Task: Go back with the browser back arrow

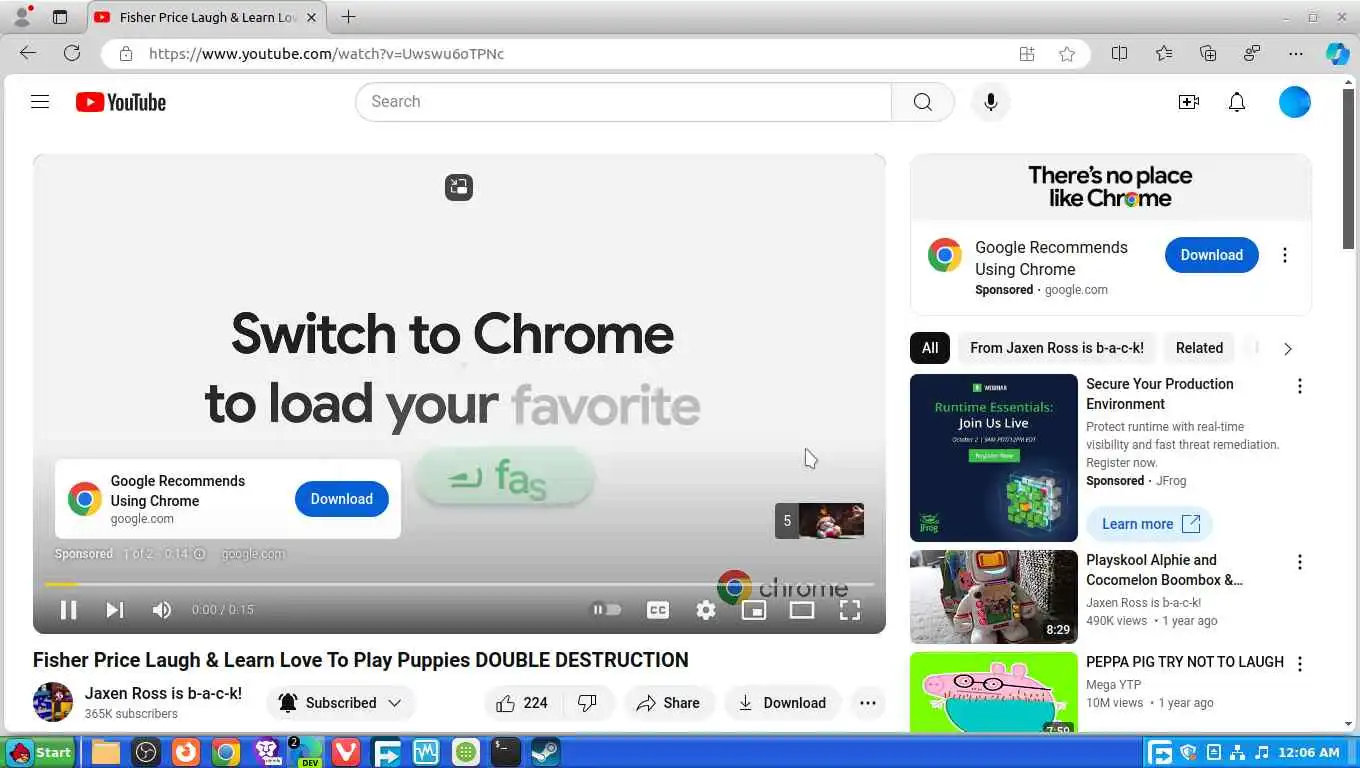Action: (x=28, y=54)
